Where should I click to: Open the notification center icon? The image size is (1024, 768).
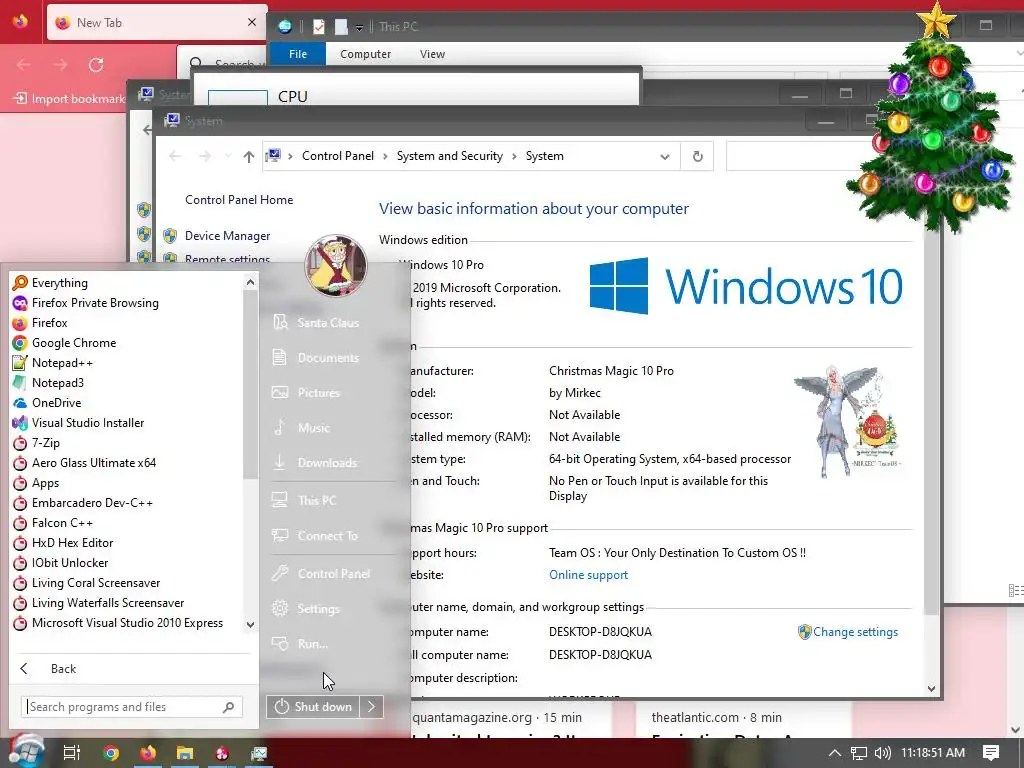pyautogui.click(x=991, y=753)
